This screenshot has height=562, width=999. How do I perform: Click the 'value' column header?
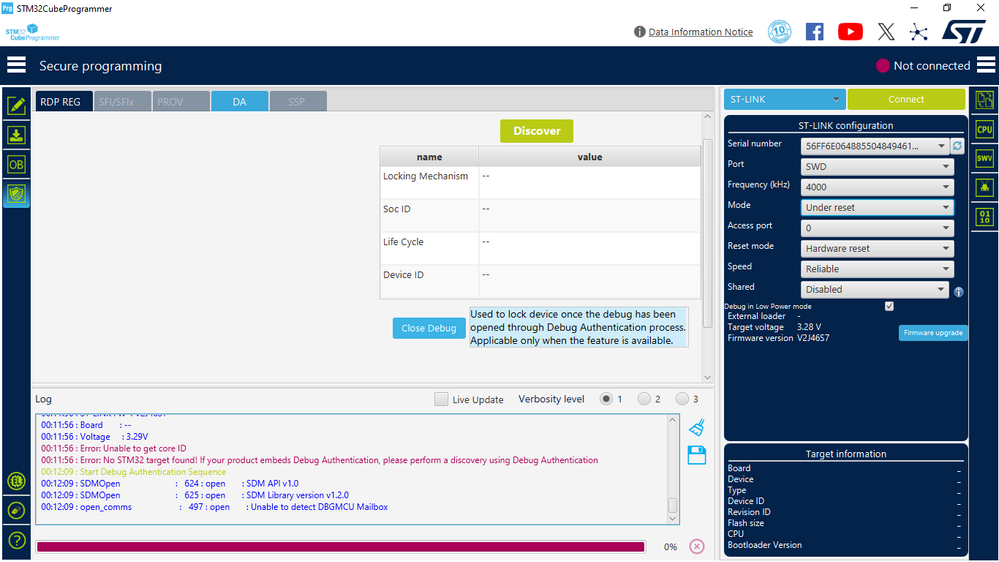[x=589, y=157]
